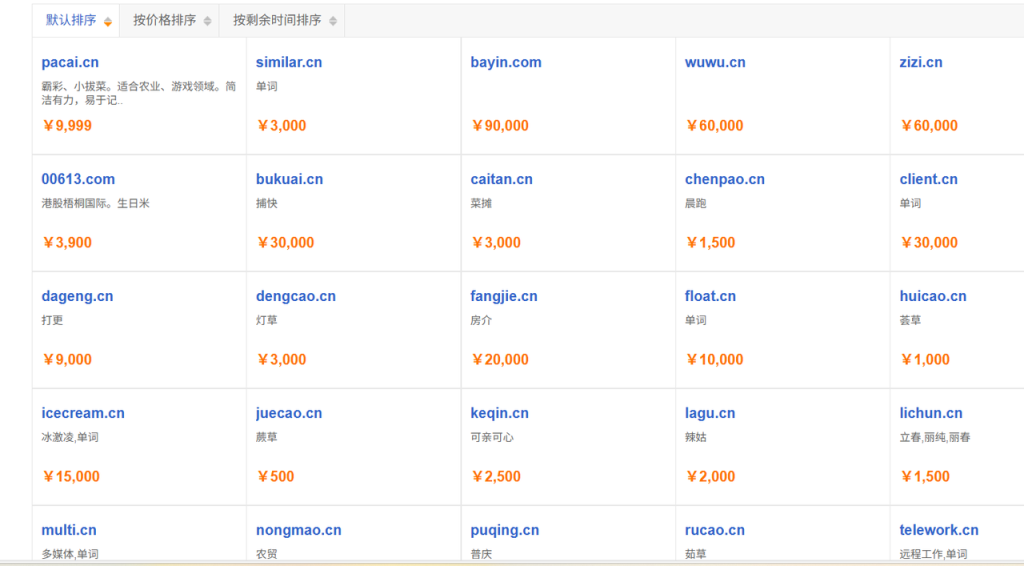Open wuwu.cn domain details
The image size is (1024, 566).
(715, 62)
